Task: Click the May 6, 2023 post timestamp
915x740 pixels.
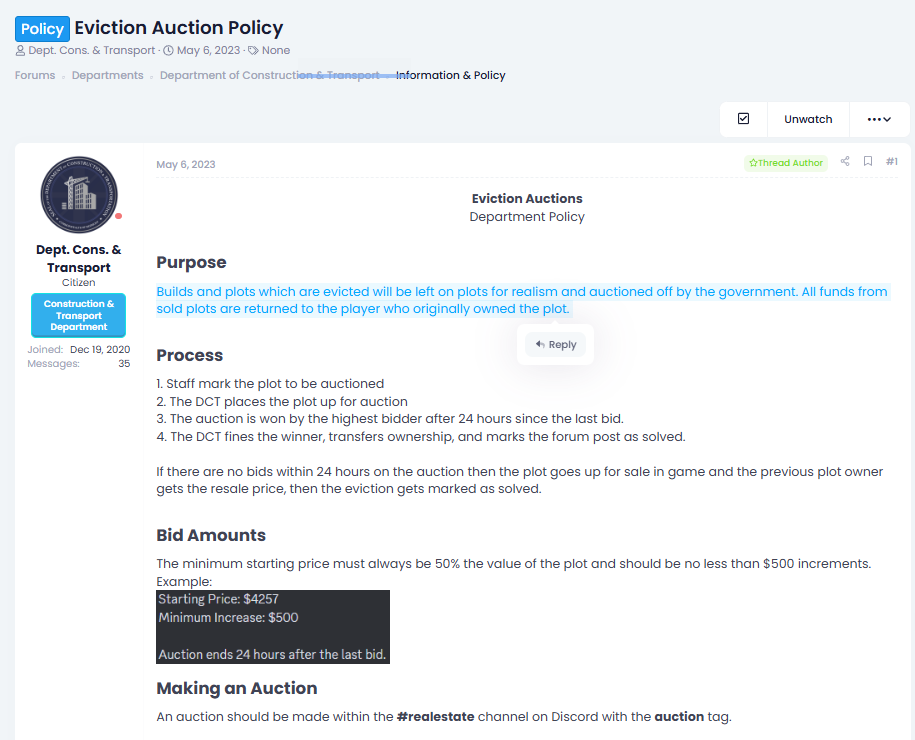Action: 186,165
